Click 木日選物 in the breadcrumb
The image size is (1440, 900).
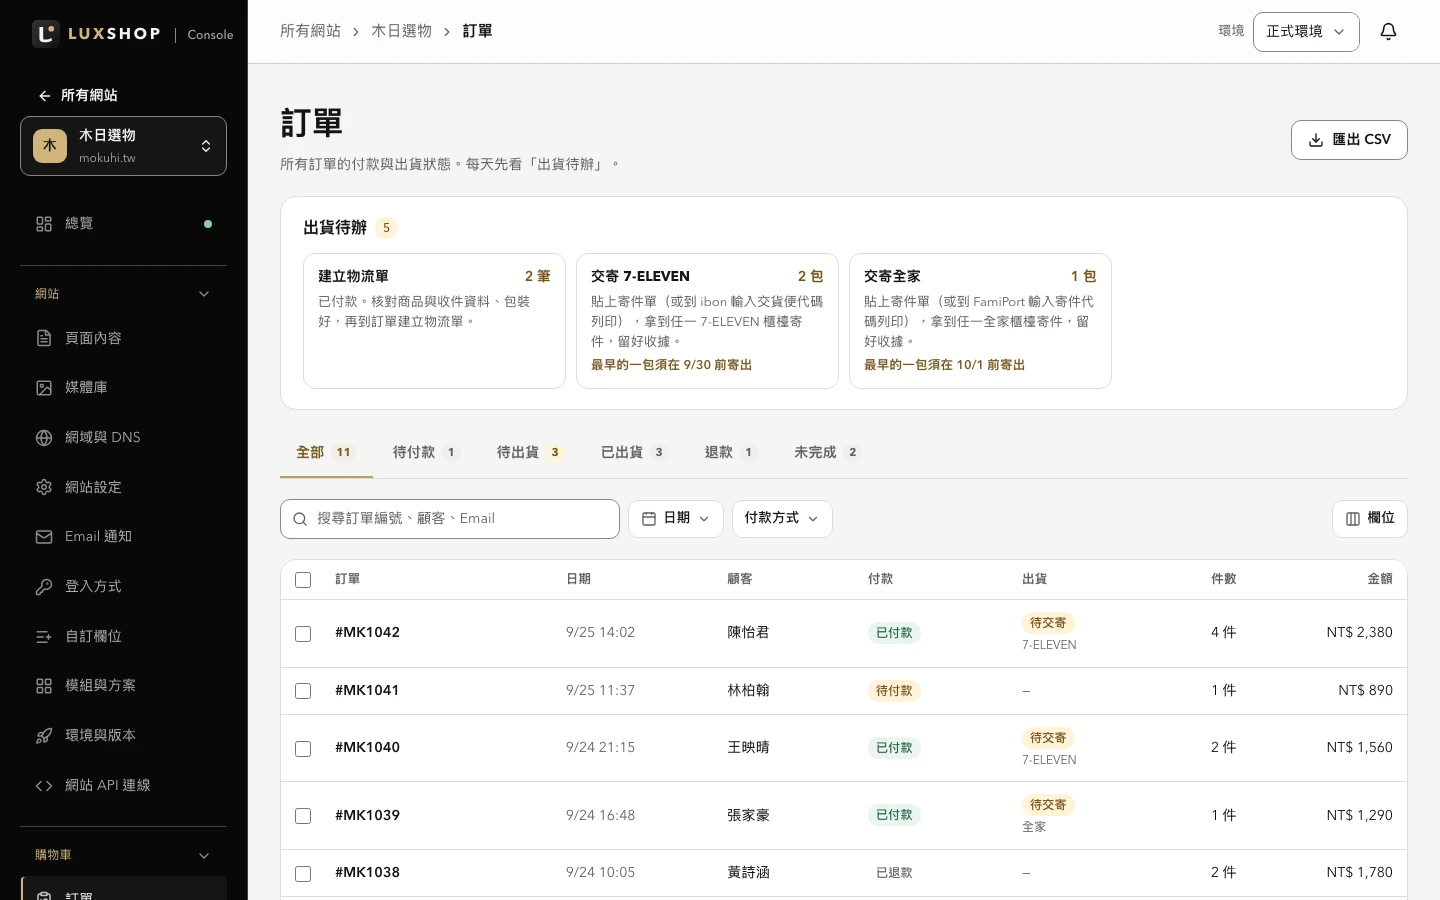[401, 32]
